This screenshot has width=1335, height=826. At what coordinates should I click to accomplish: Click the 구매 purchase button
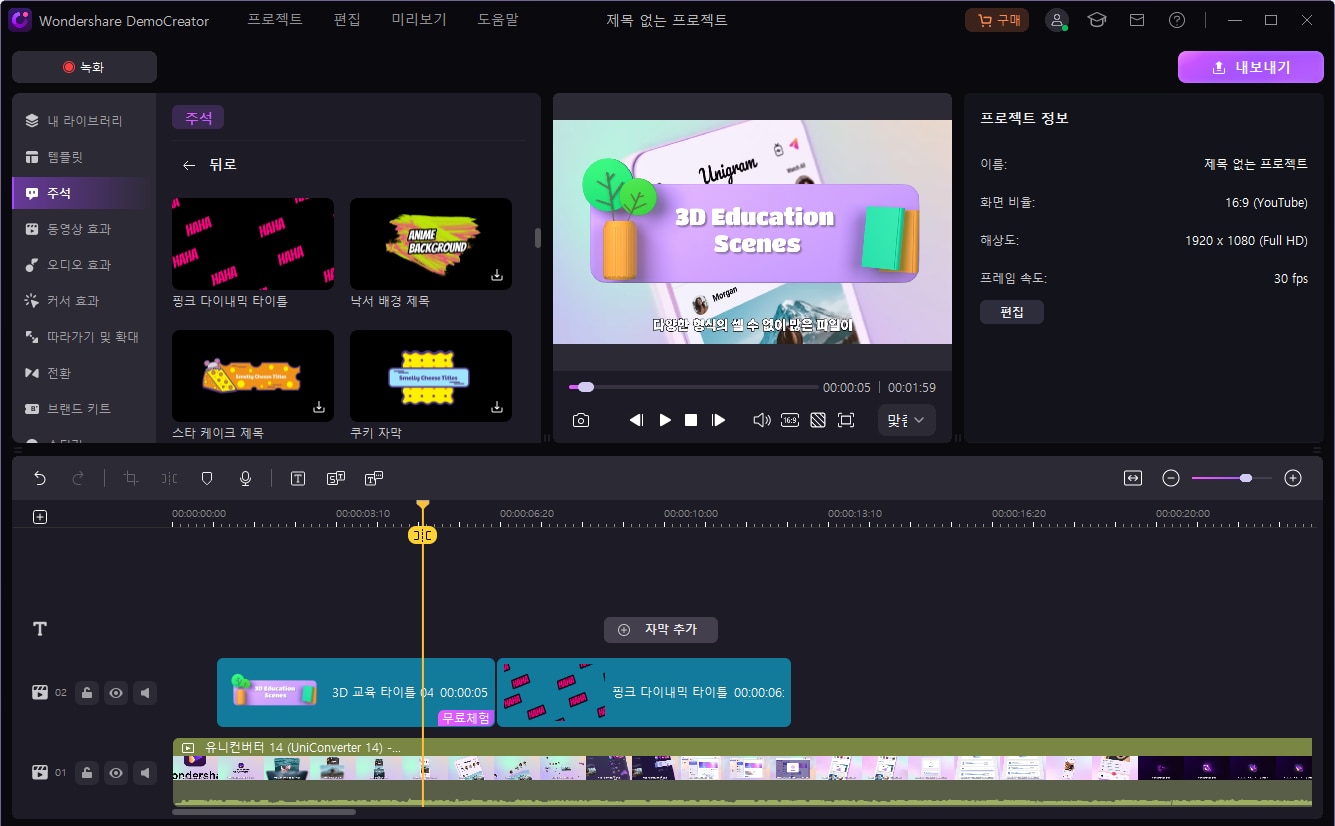pos(997,20)
